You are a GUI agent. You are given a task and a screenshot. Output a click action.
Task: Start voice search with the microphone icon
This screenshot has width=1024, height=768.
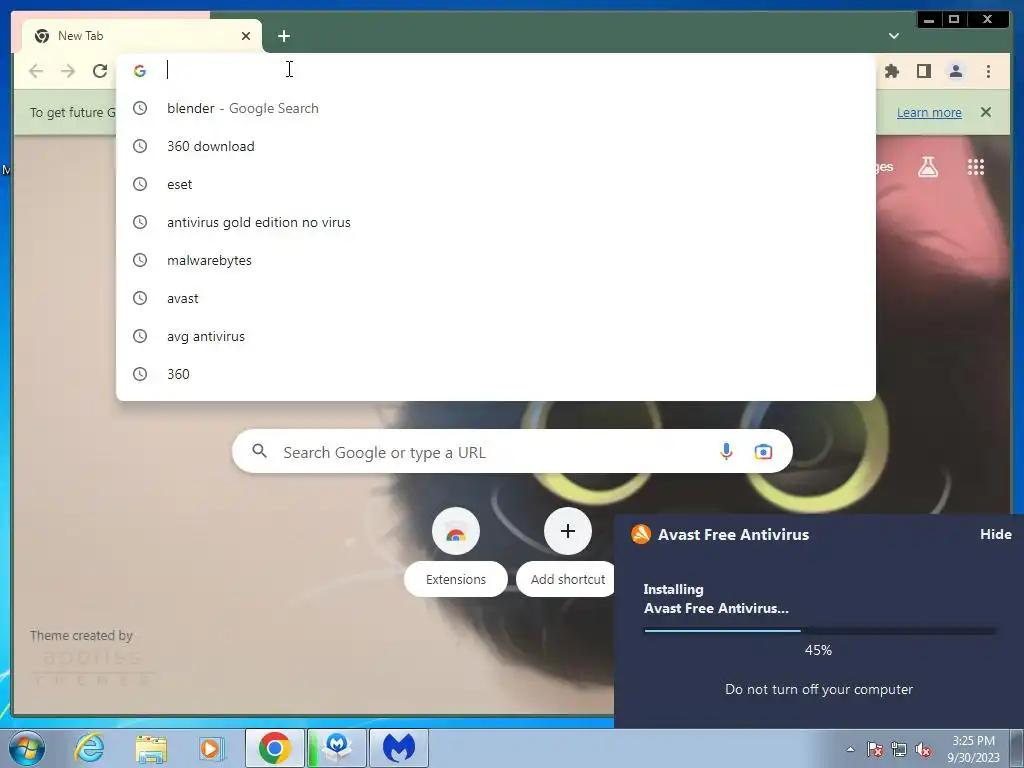click(x=726, y=451)
